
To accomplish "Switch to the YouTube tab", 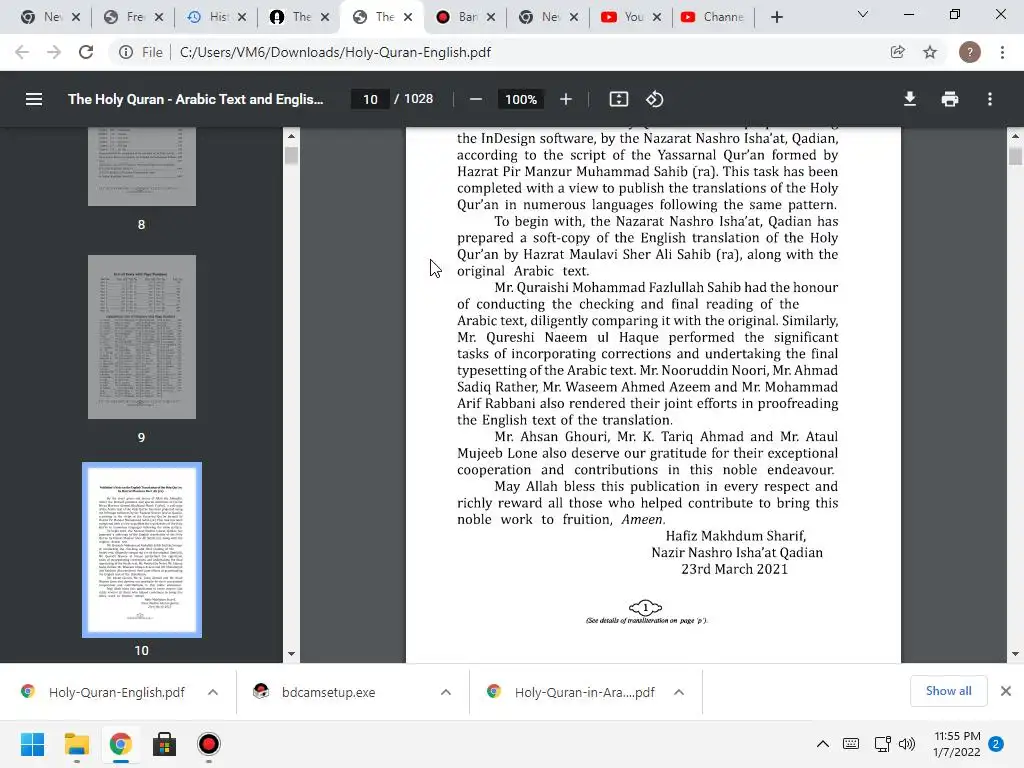I will click(x=630, y=17).
